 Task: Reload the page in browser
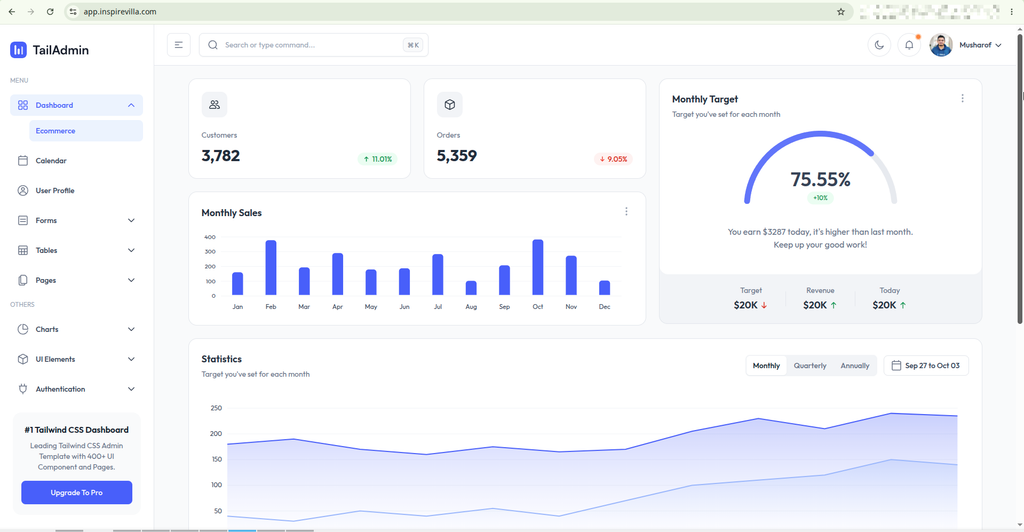coord(50,12)
